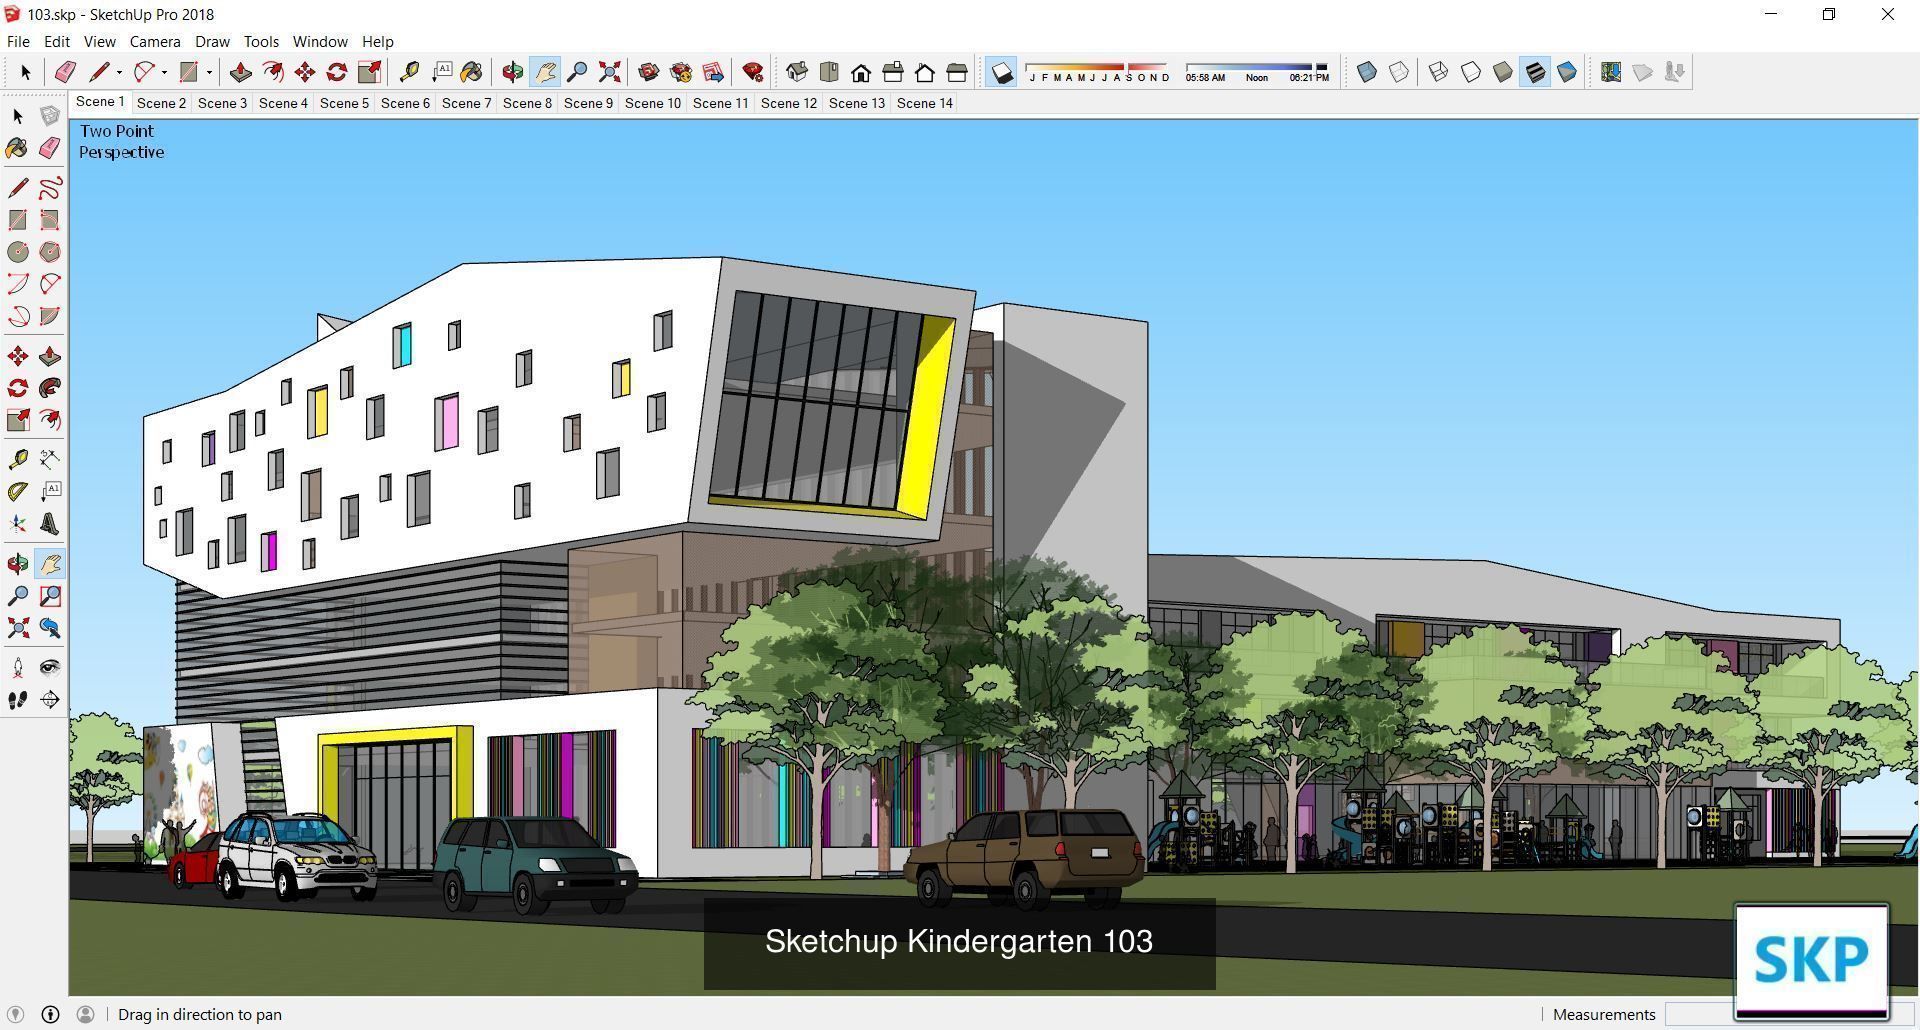Image resolution: width=1920 pixels, height=1030 pixels.
Task: Select the Look Around eye tool
Action: (50, 668)
